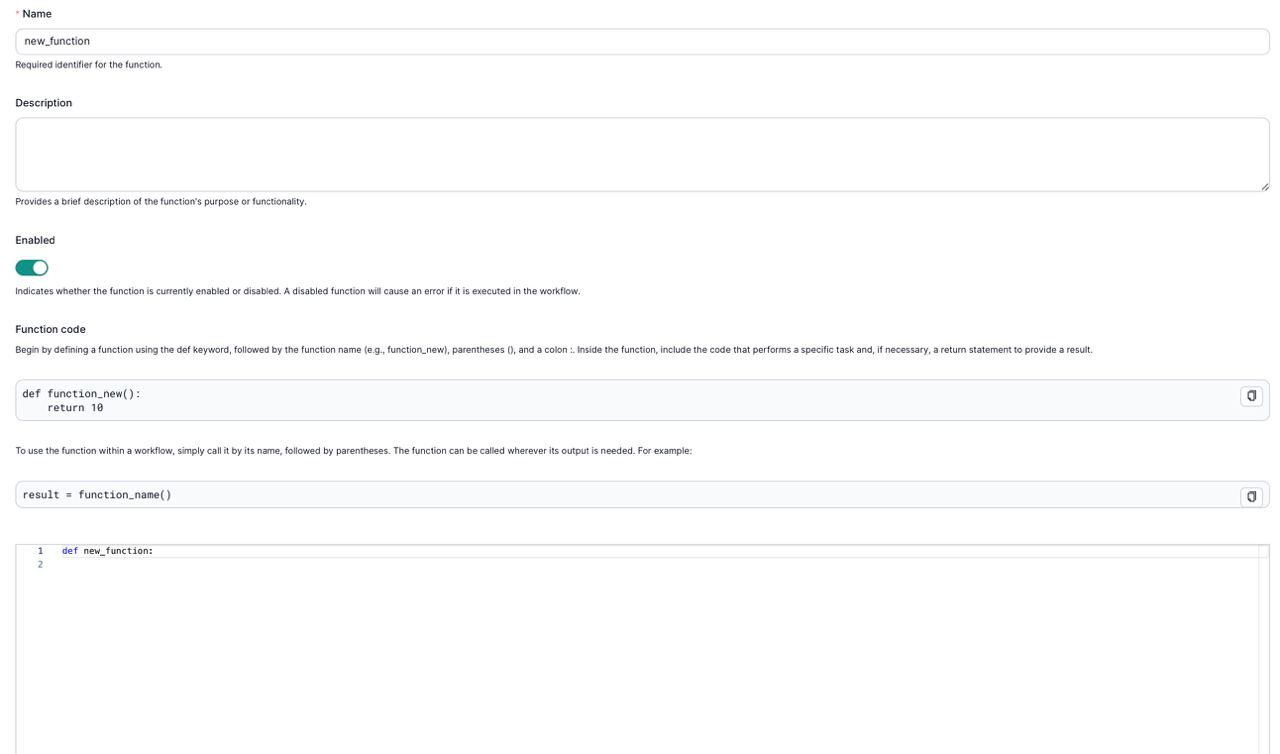Copy the function_new example code snippet
The image size is (1280, 754).
[1251, 396]
